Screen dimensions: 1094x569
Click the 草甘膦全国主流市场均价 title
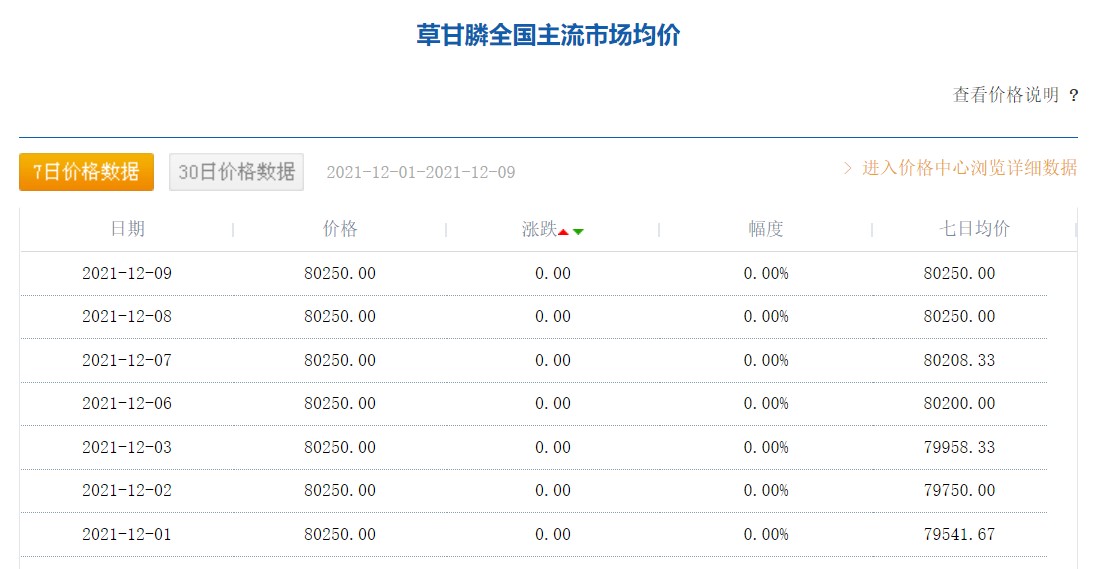point(548,35)
